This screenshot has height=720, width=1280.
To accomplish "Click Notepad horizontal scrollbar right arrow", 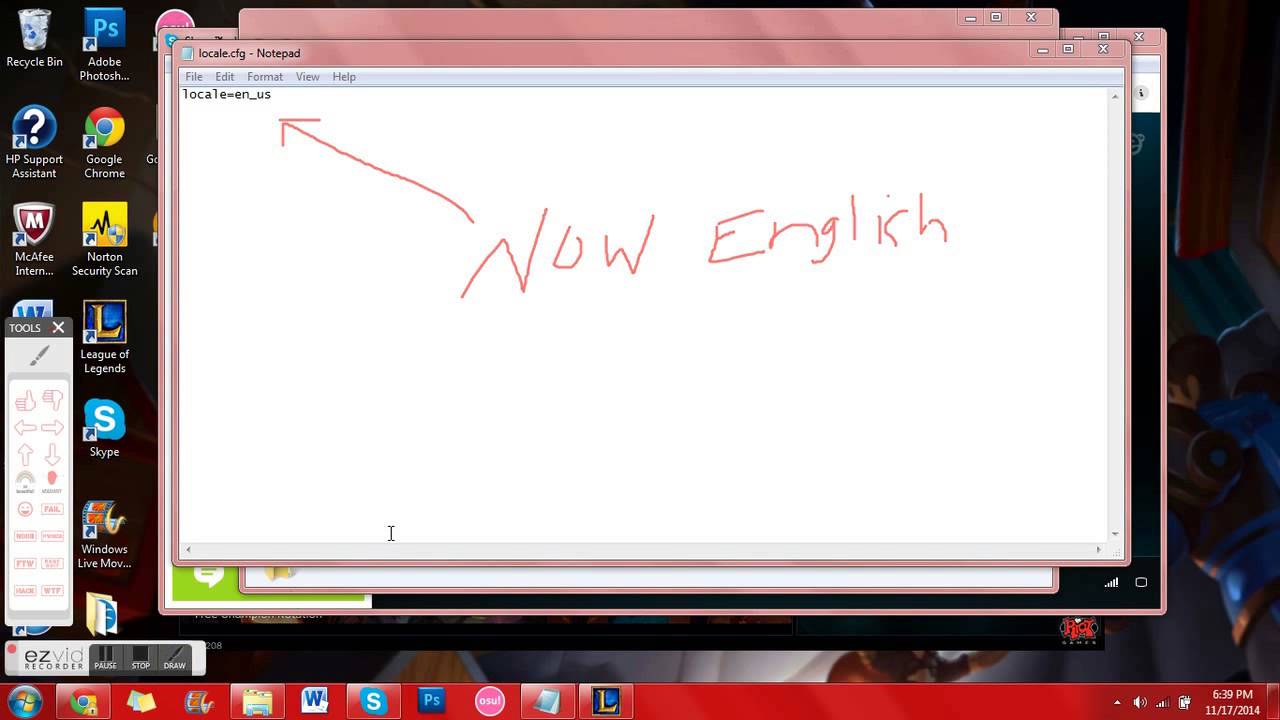I will [x=1099, y=549].
